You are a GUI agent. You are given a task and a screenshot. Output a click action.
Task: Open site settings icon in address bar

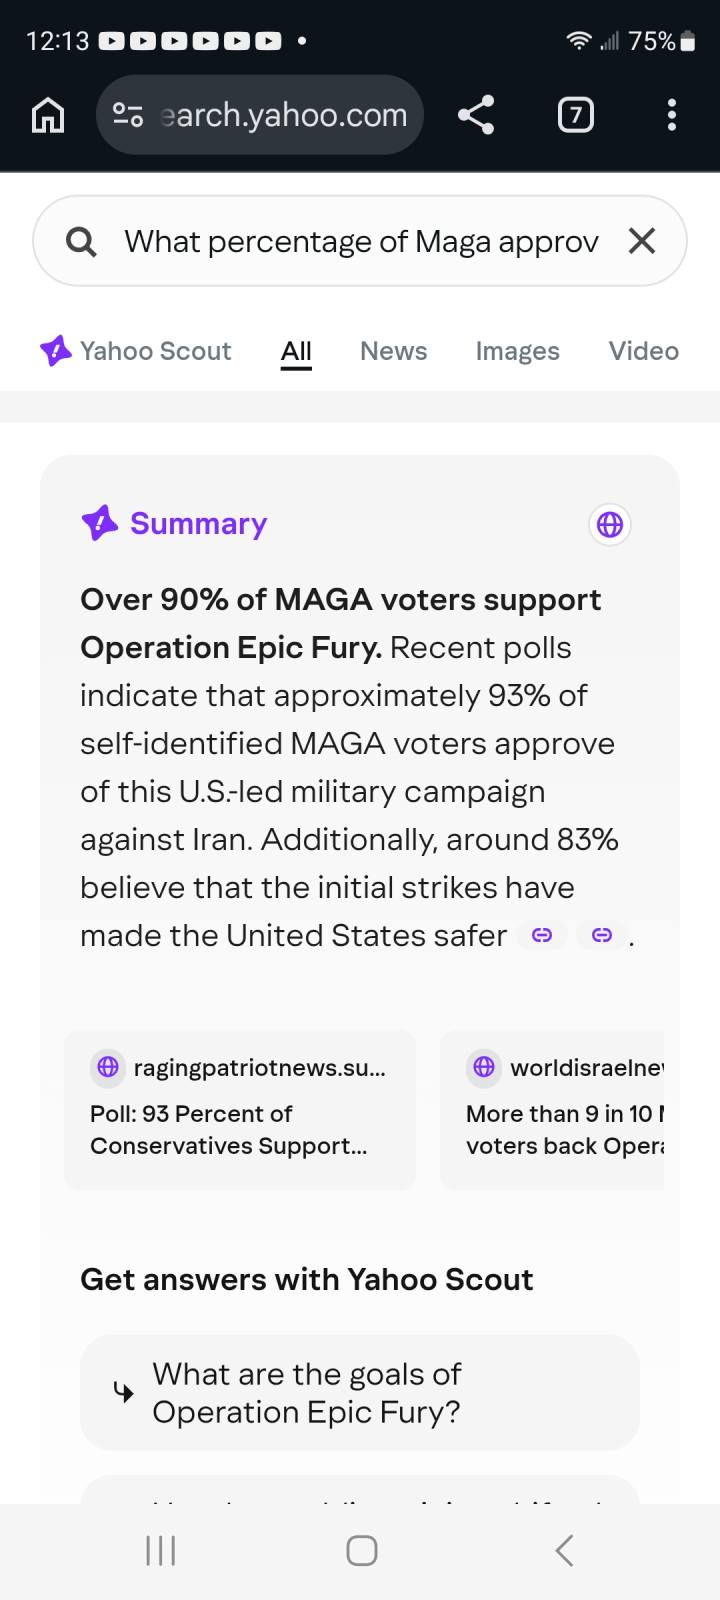click(128, 116)
